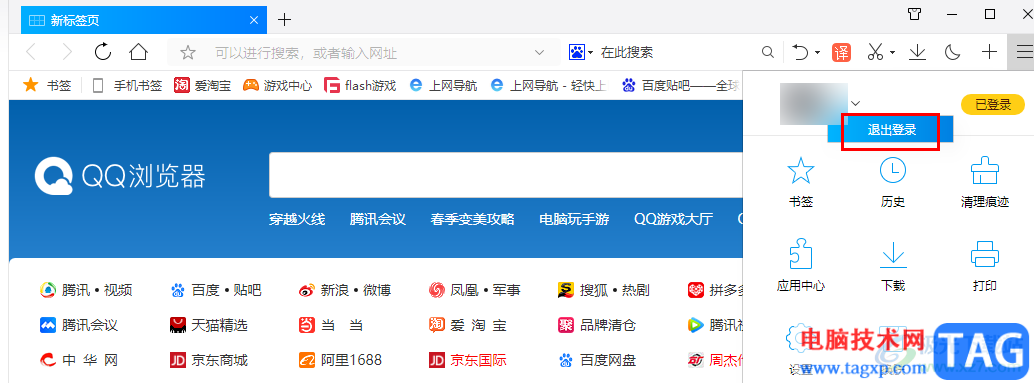Click QQ浏览器 logo
Image resolution: width=1034 pixels, height=383 pixels.
[120, 176]
